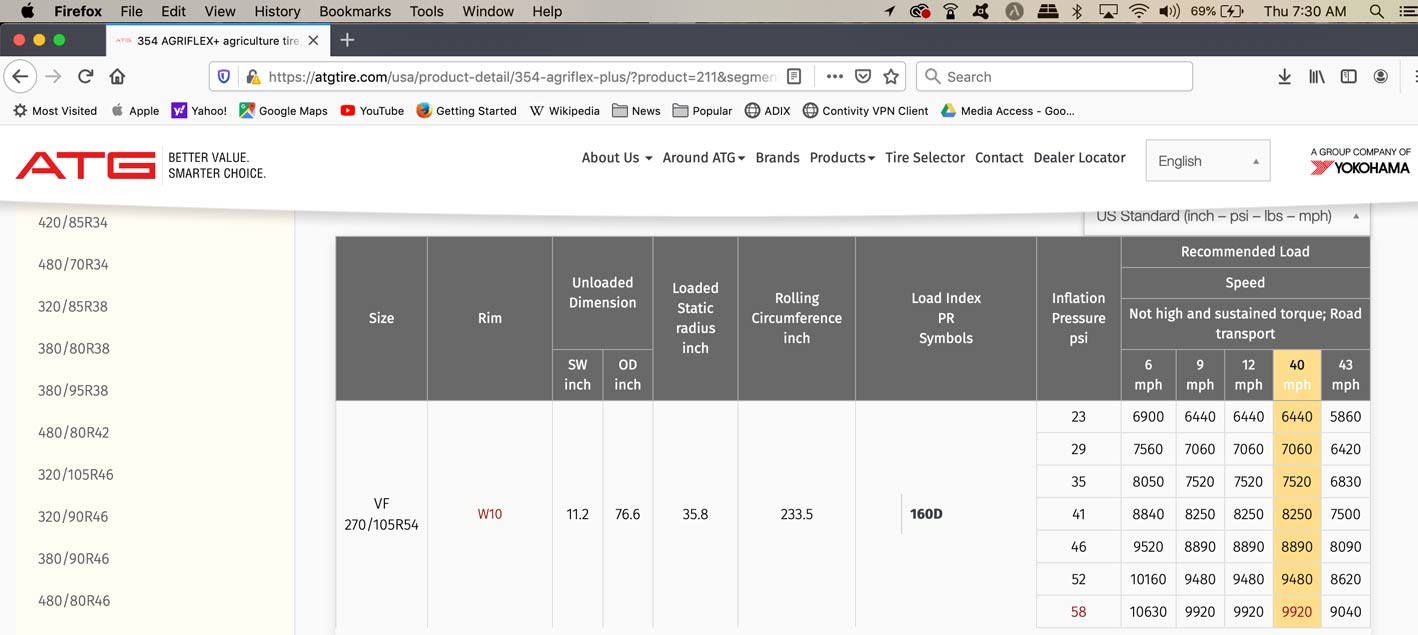Open the page actions three-dot menu
The image size is (1418, 635).
click(x=835, y=77)
